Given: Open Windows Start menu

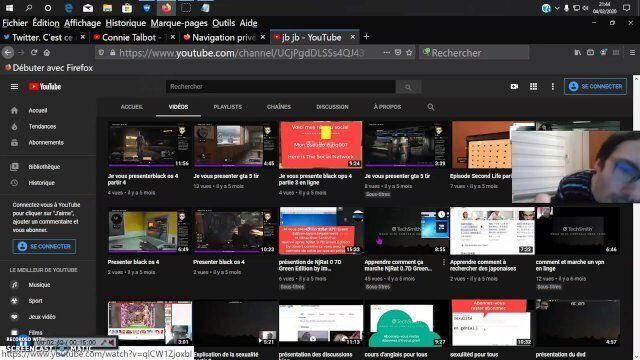Looking at the screenshot, I should coord(9,8).
